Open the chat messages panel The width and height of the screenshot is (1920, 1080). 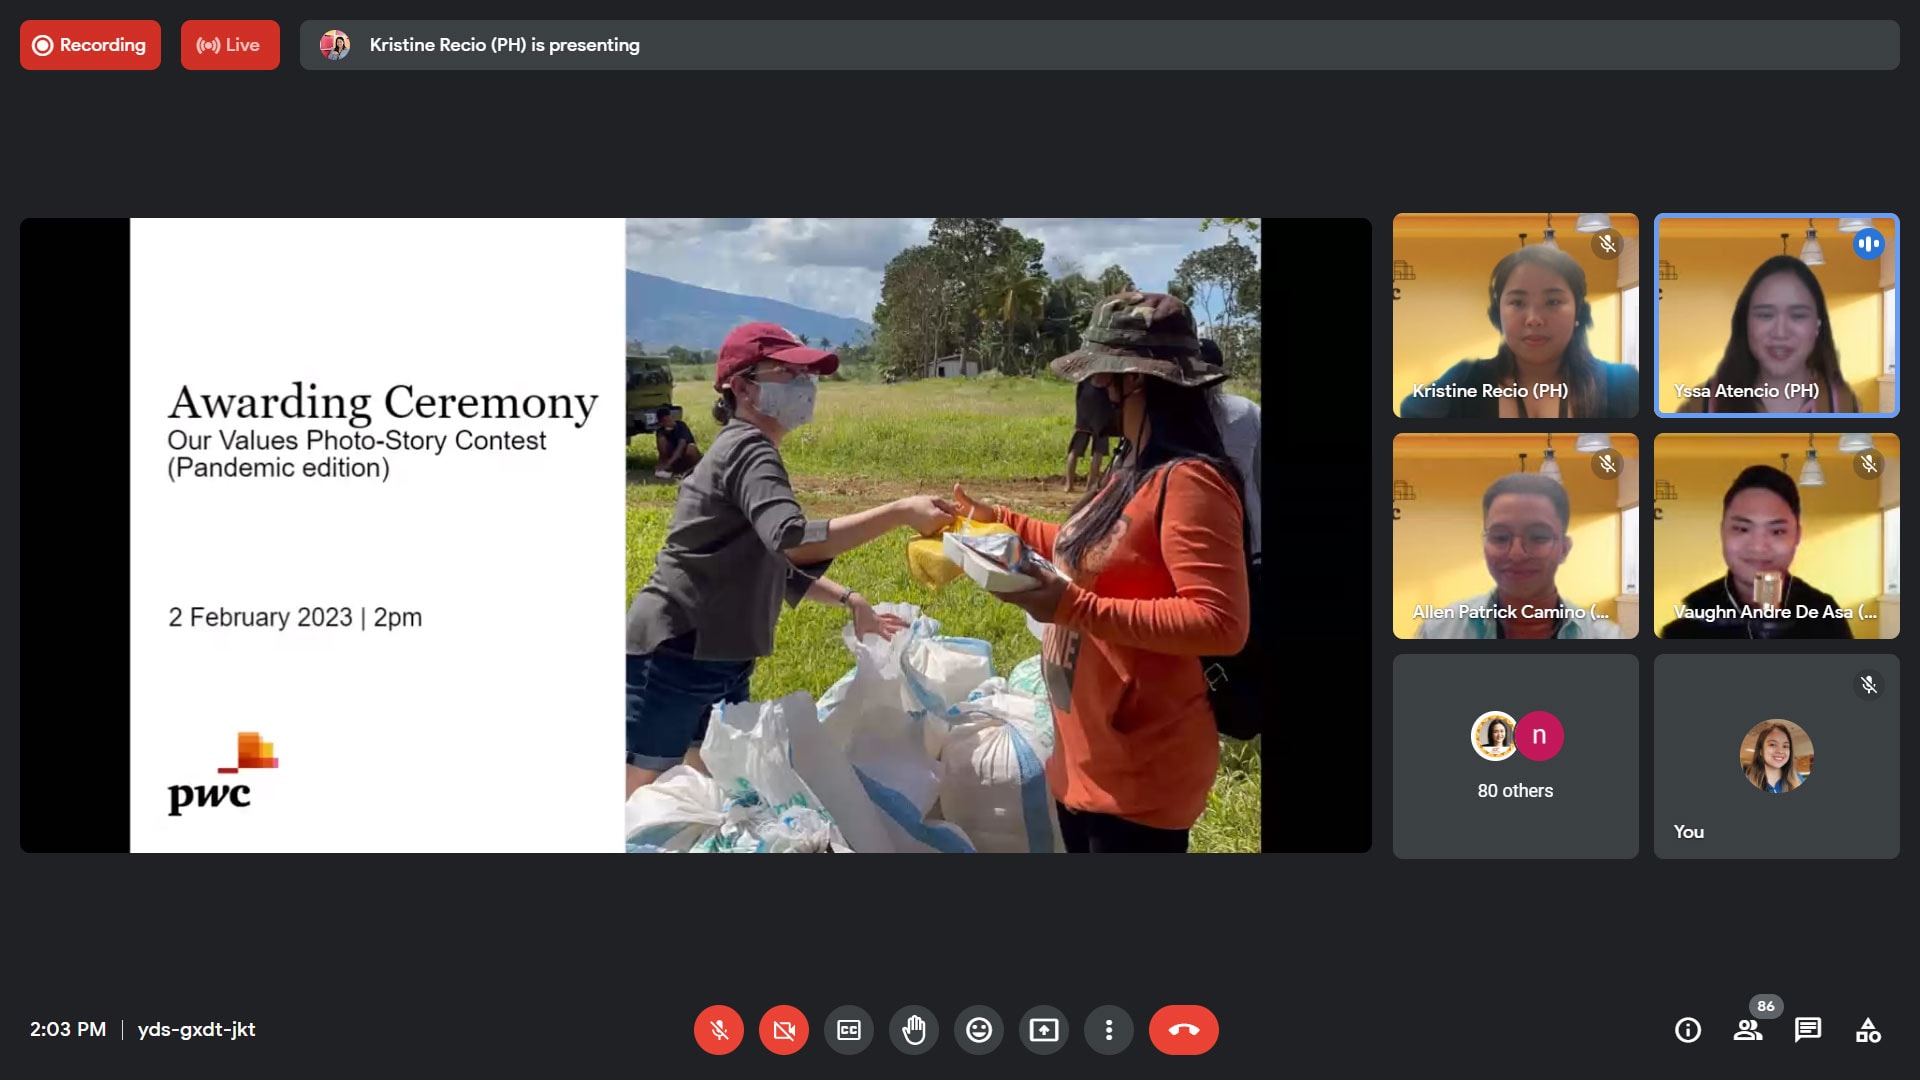(1807, 1030)
